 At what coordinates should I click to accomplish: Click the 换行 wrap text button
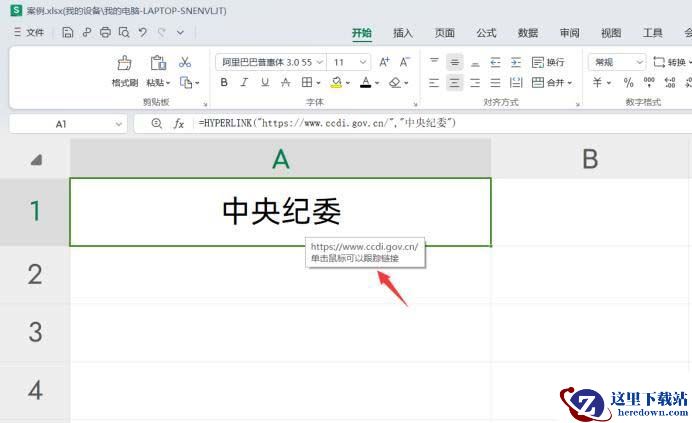click(x=548, y=62)
